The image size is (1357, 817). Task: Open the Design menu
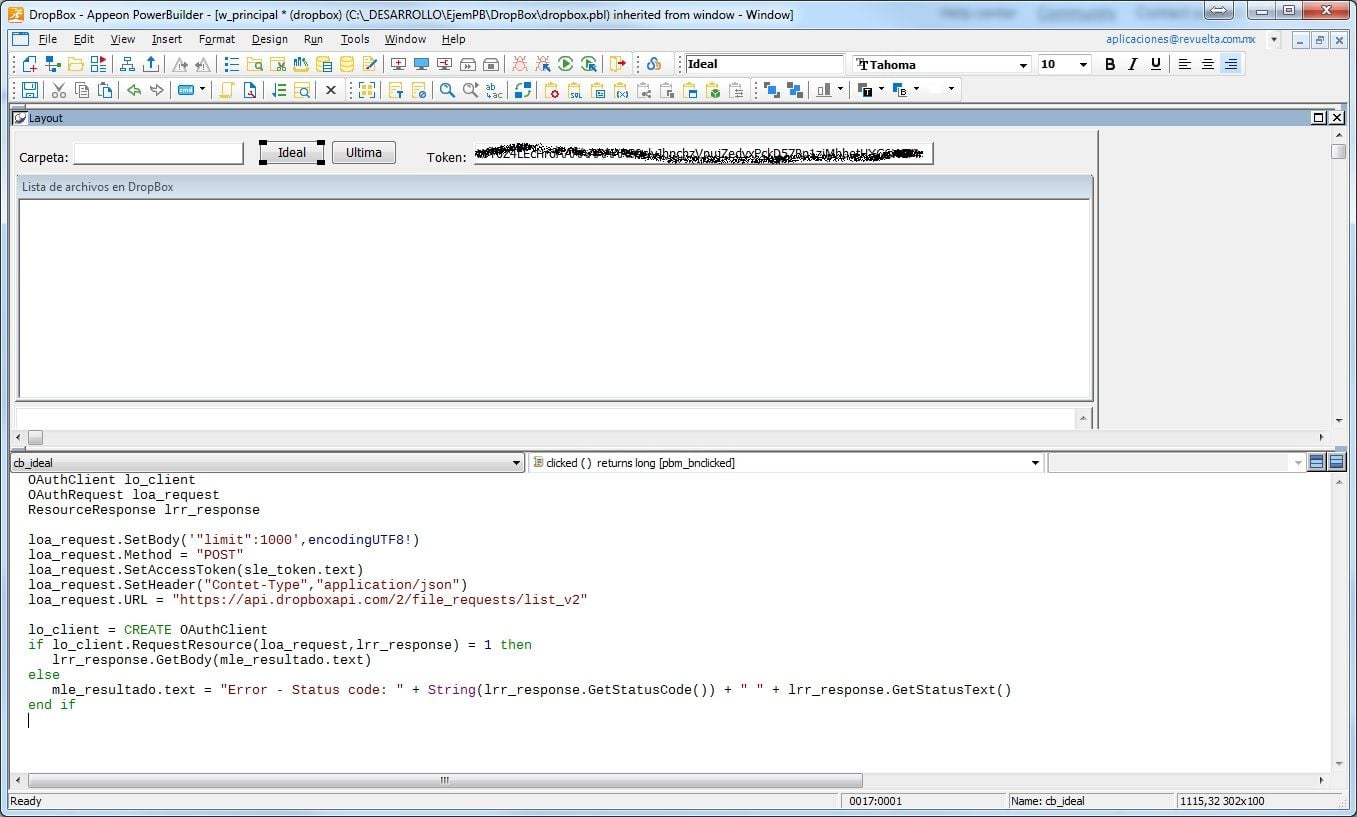(x=269, y=39)
